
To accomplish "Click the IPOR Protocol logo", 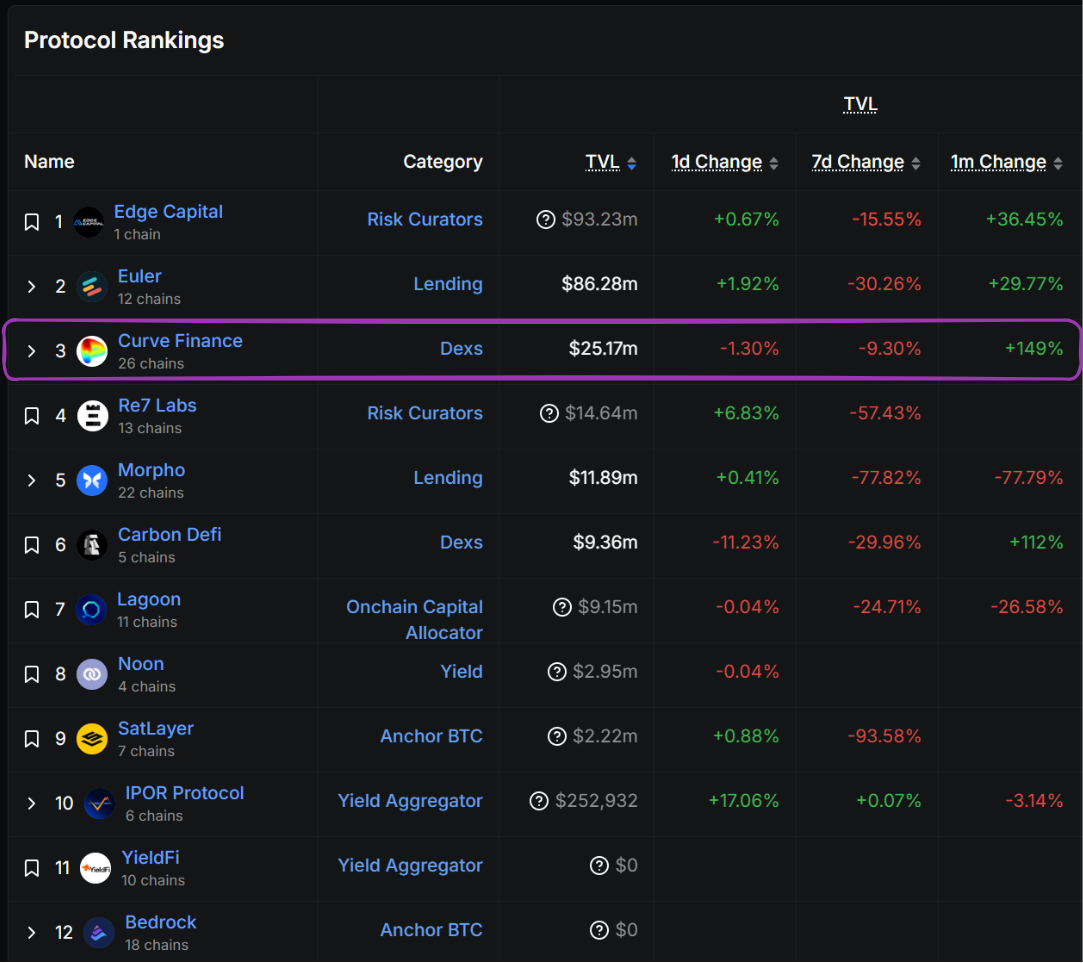I will pyautogui.click(x=99, y=803).
